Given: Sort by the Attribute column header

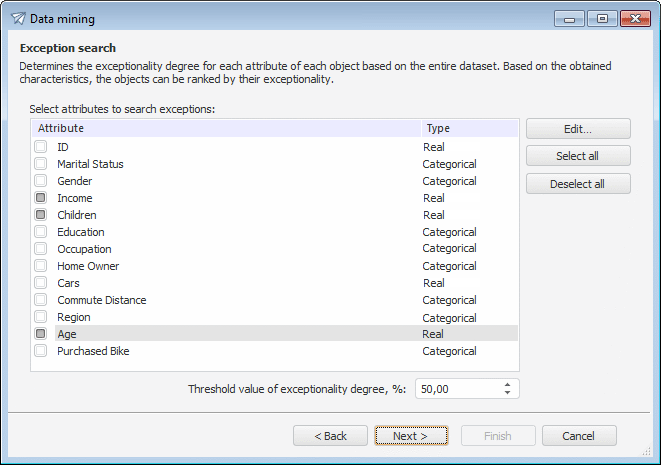Looking at the screenshot, I should click(225, 128).
